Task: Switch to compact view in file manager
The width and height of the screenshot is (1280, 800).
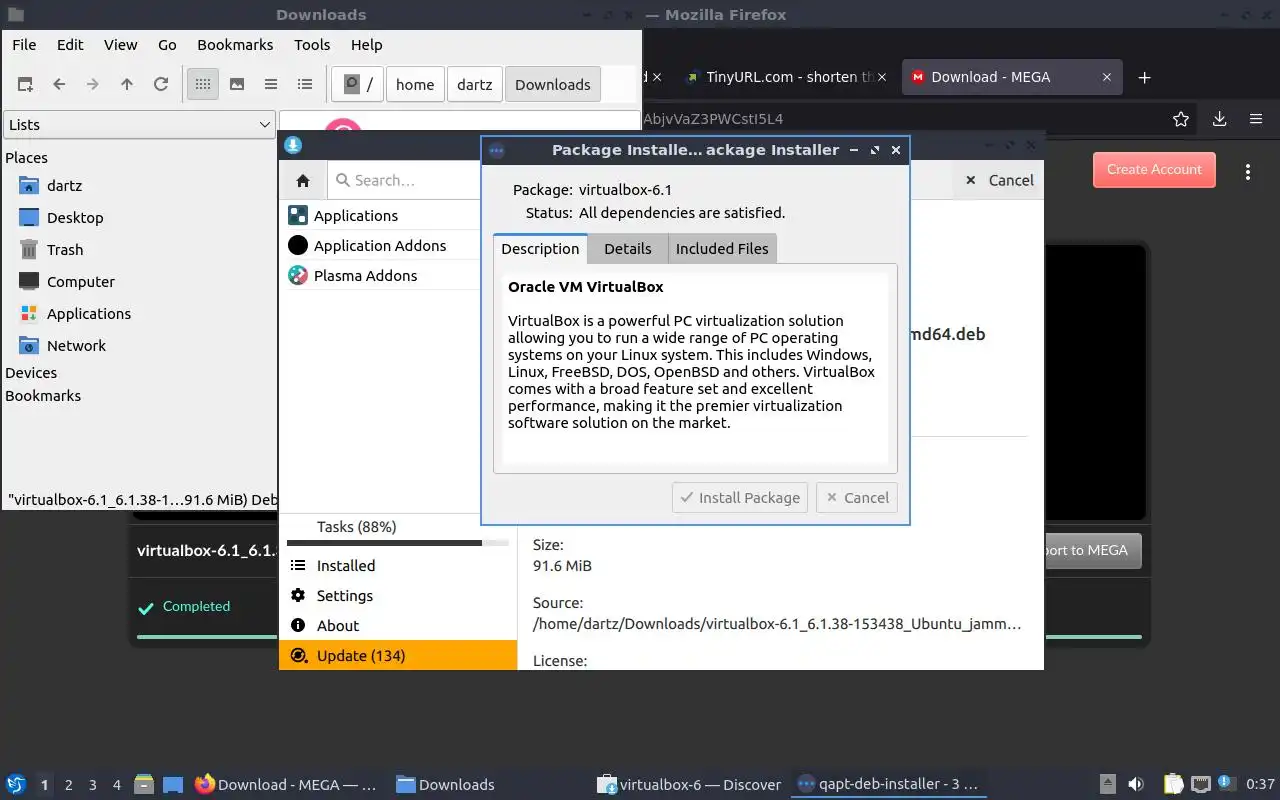Action: 271,85
